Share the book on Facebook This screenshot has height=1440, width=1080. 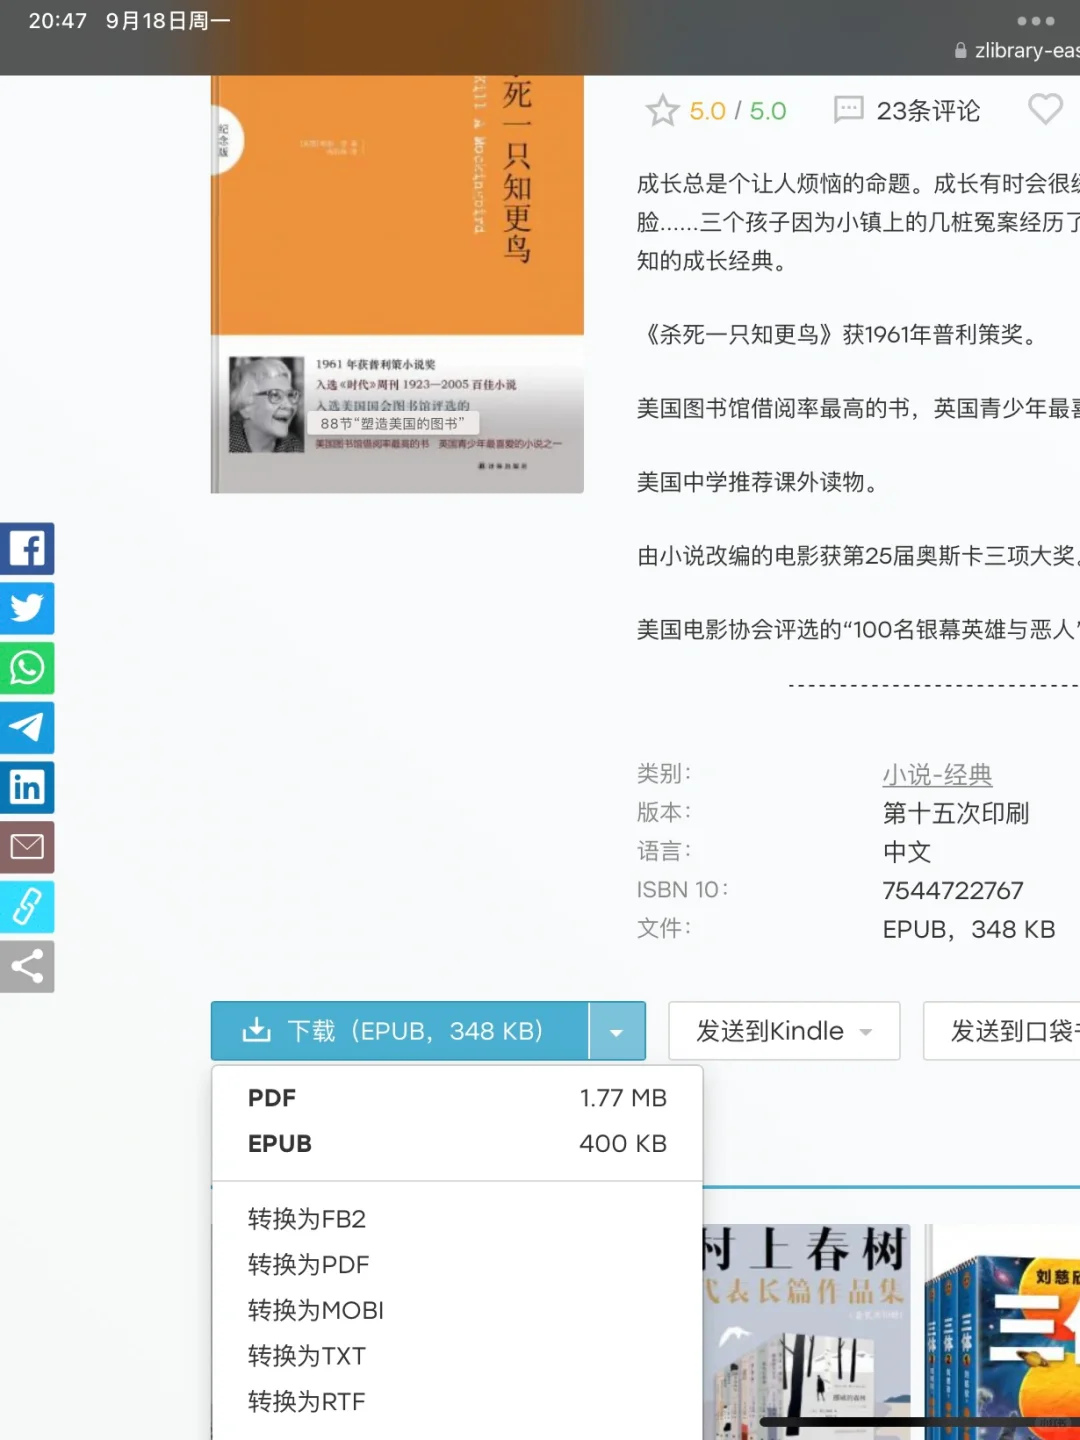27,548
